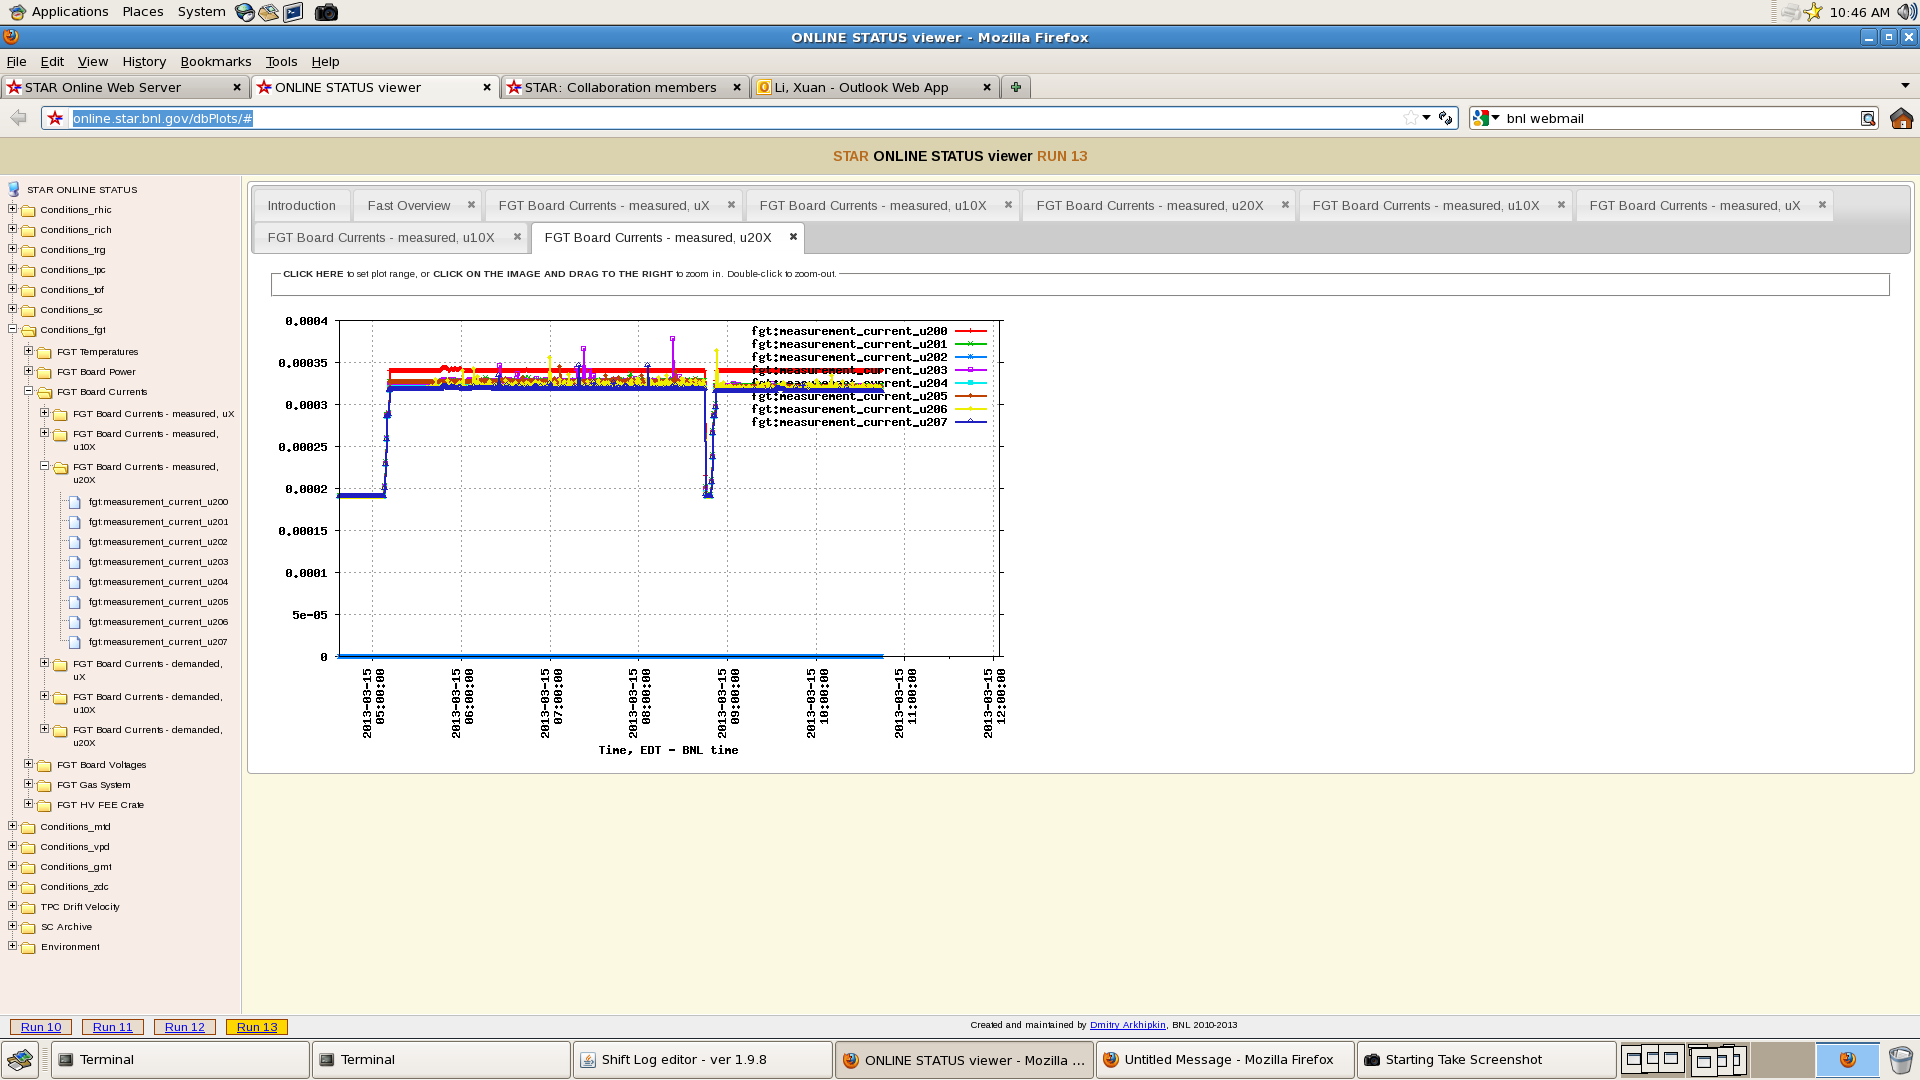Click the search engine selector icon
The image size is (1920, 1080).
1485,118
